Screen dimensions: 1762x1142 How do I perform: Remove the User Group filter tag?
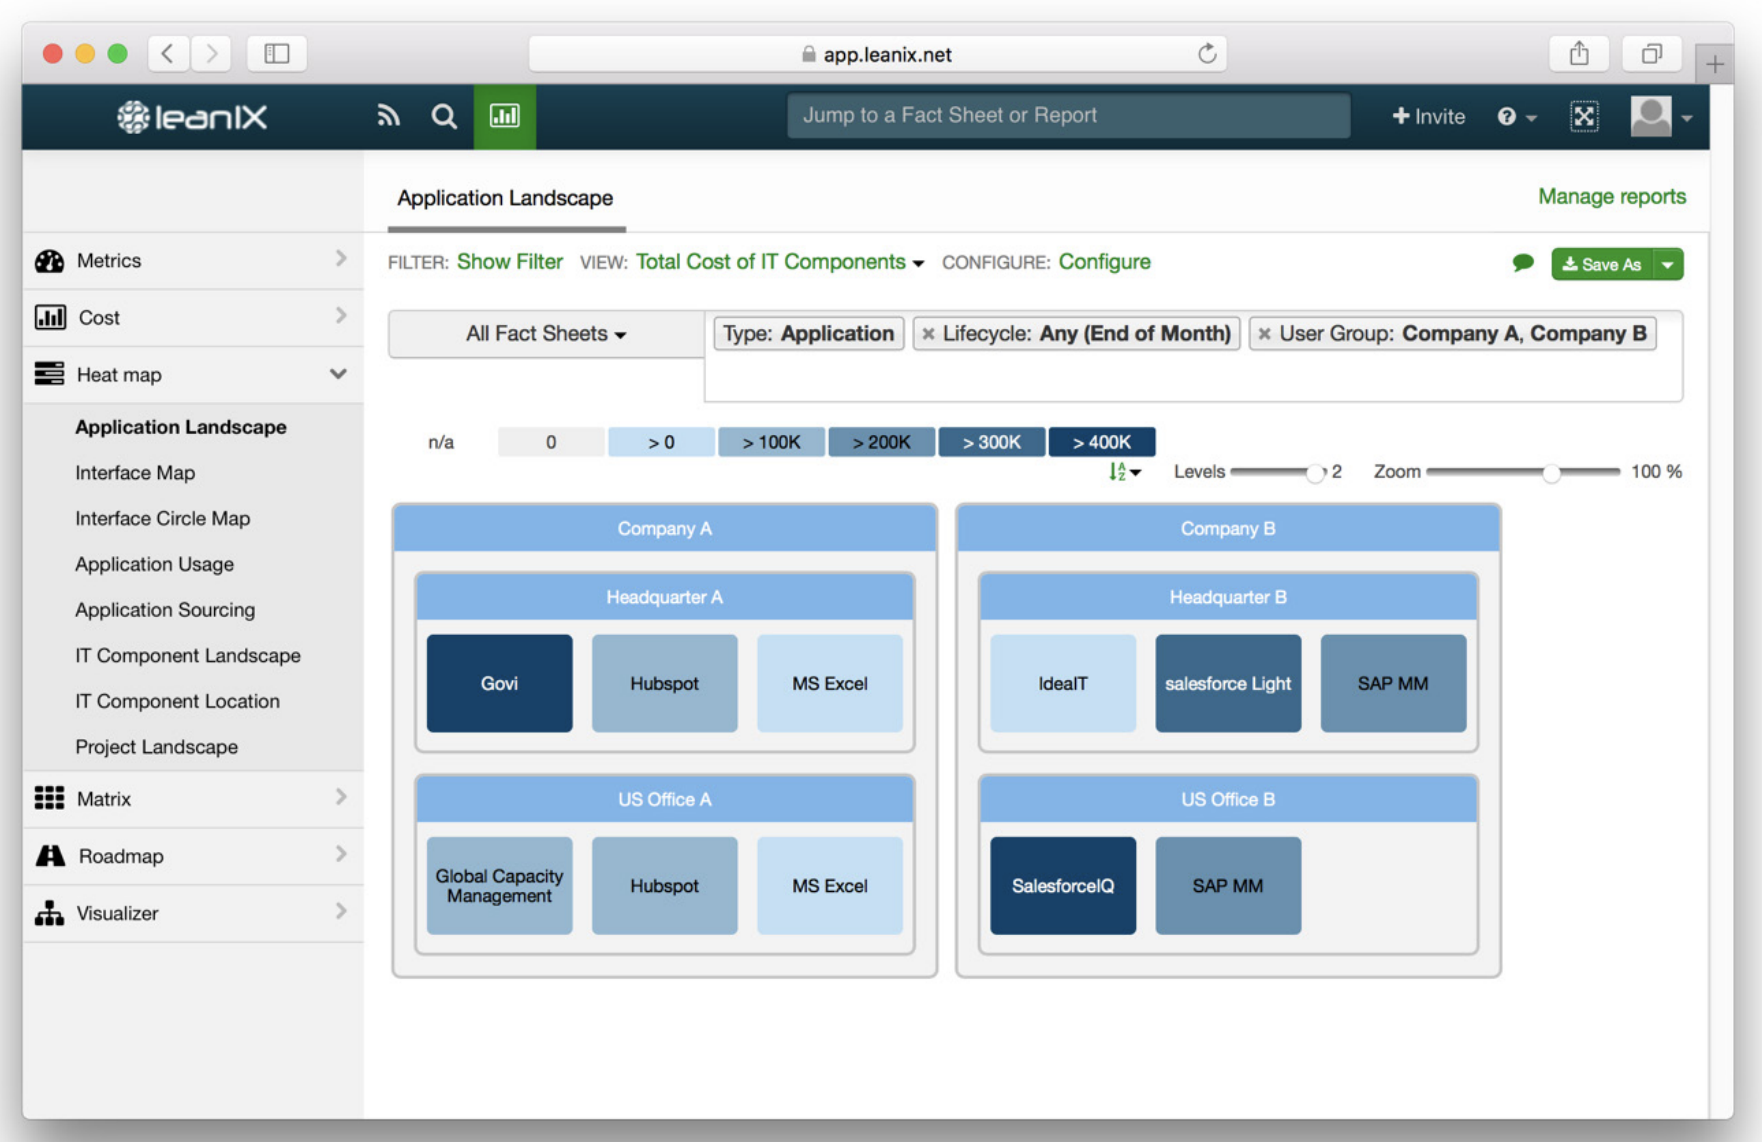[1264, 334]
